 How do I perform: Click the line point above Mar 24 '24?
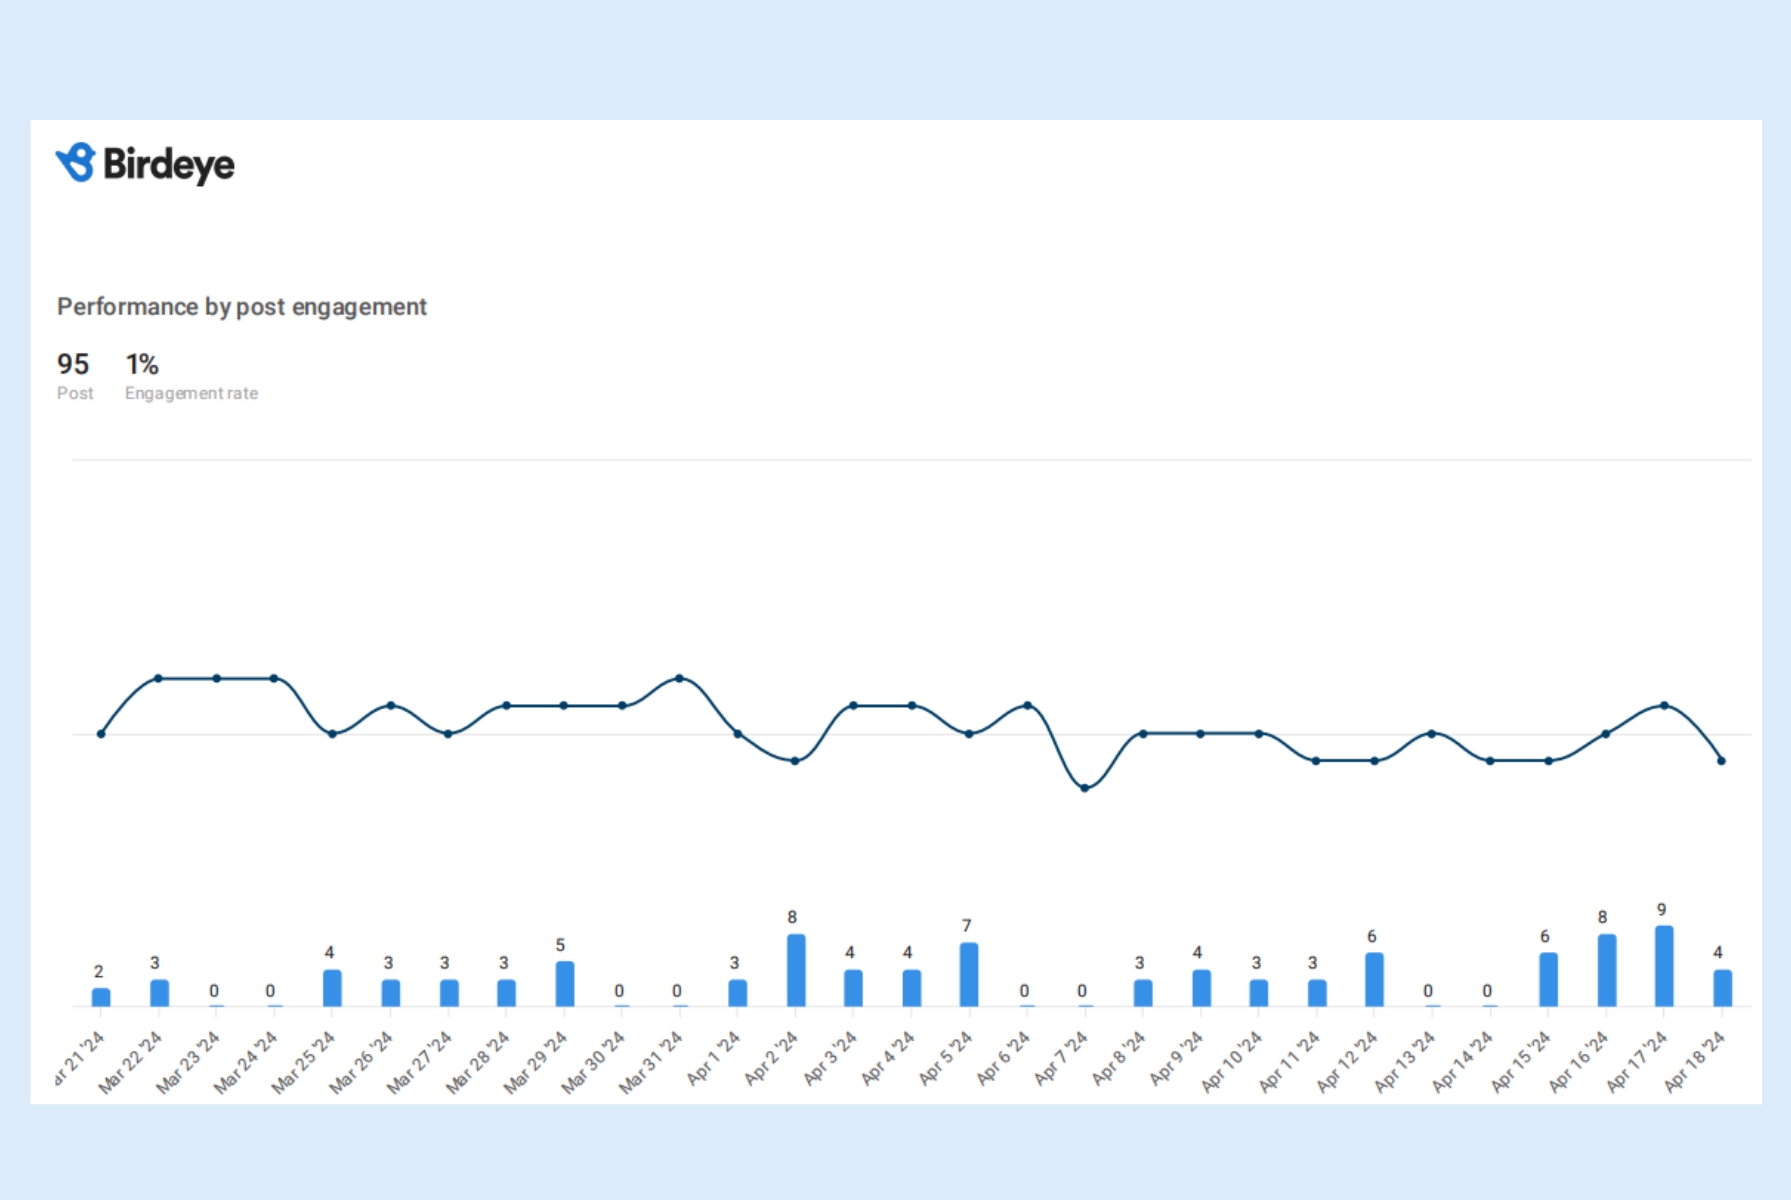(274, 679)
